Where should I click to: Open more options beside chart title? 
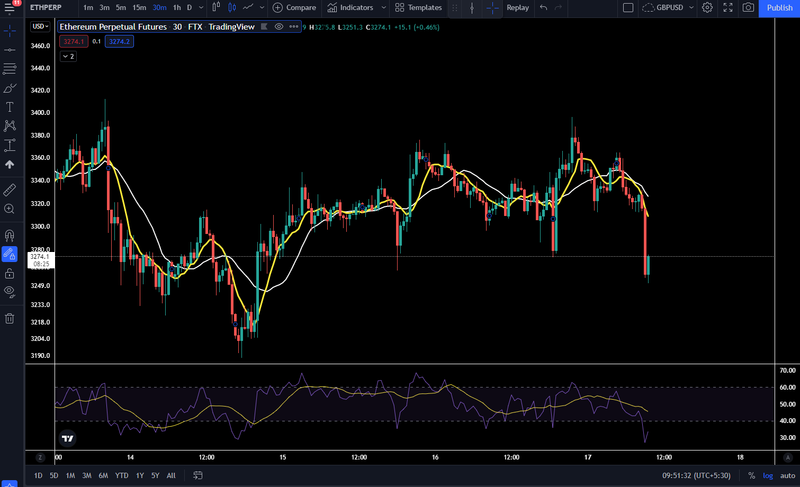point(293,27)
